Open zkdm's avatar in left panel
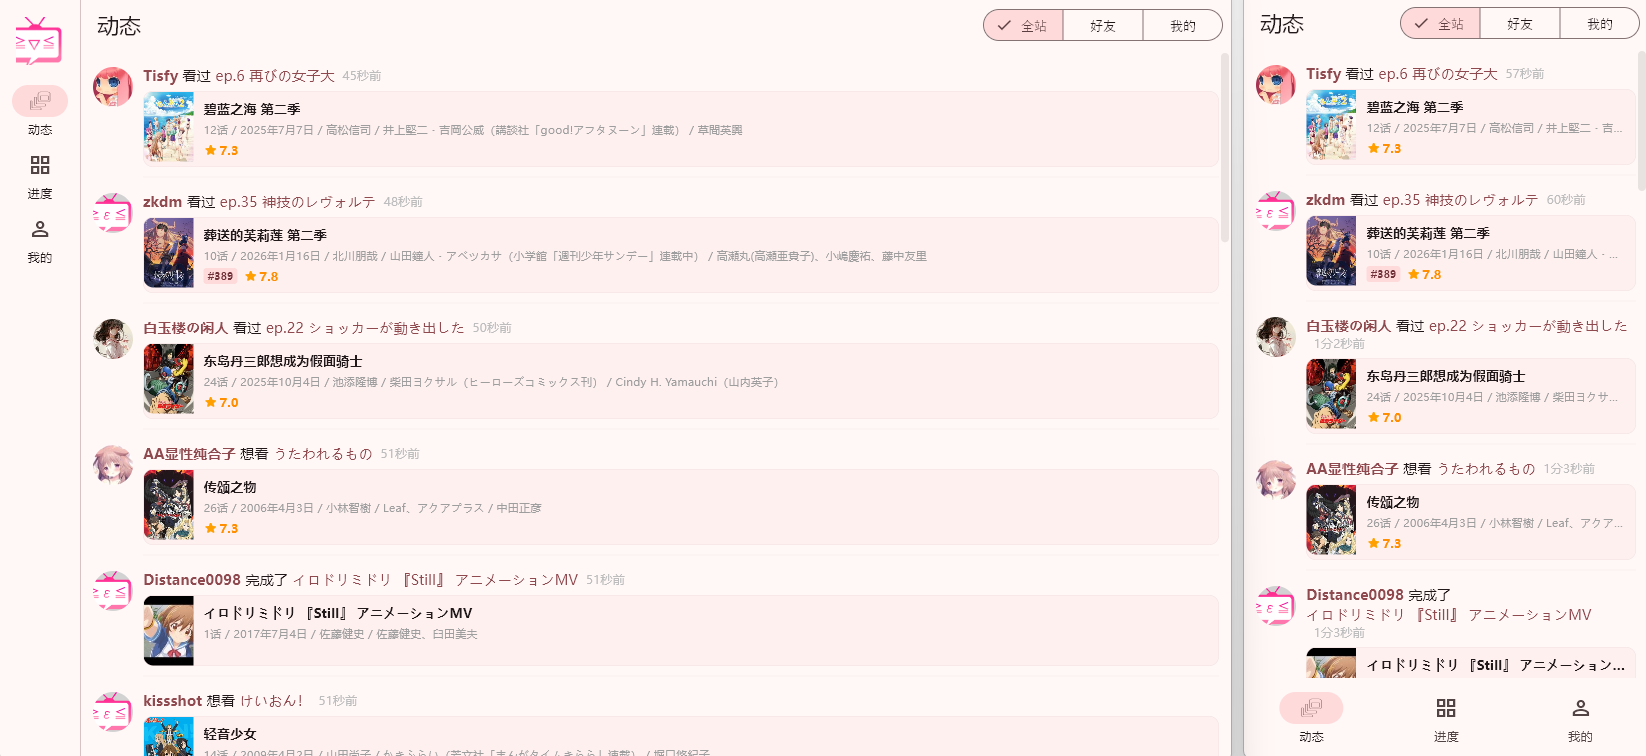Viewport: 1646px width, 756px height. coord(113,213)
